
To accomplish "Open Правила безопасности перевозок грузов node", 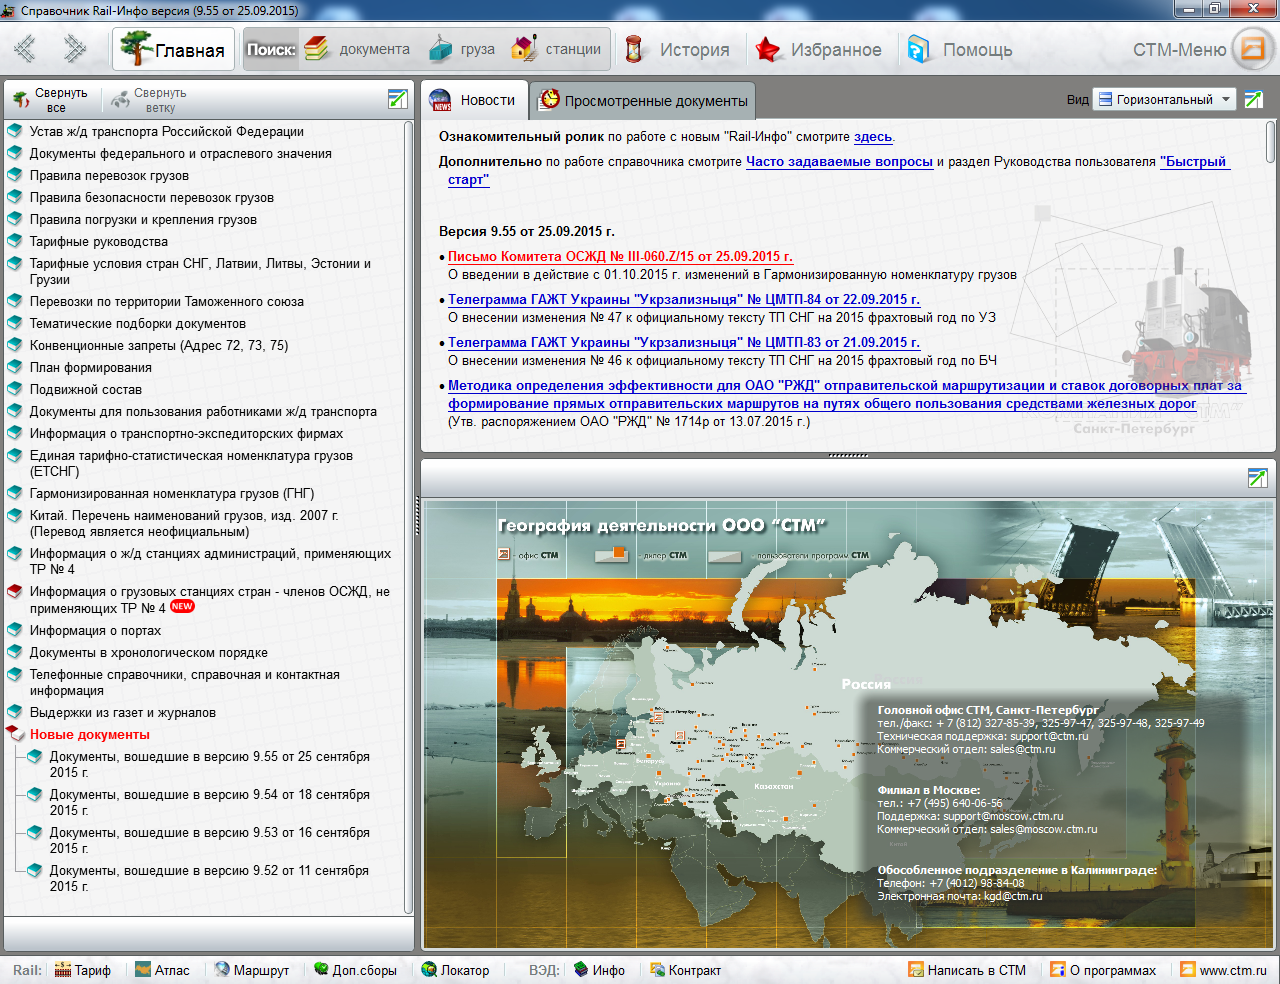I will (151, 197).
